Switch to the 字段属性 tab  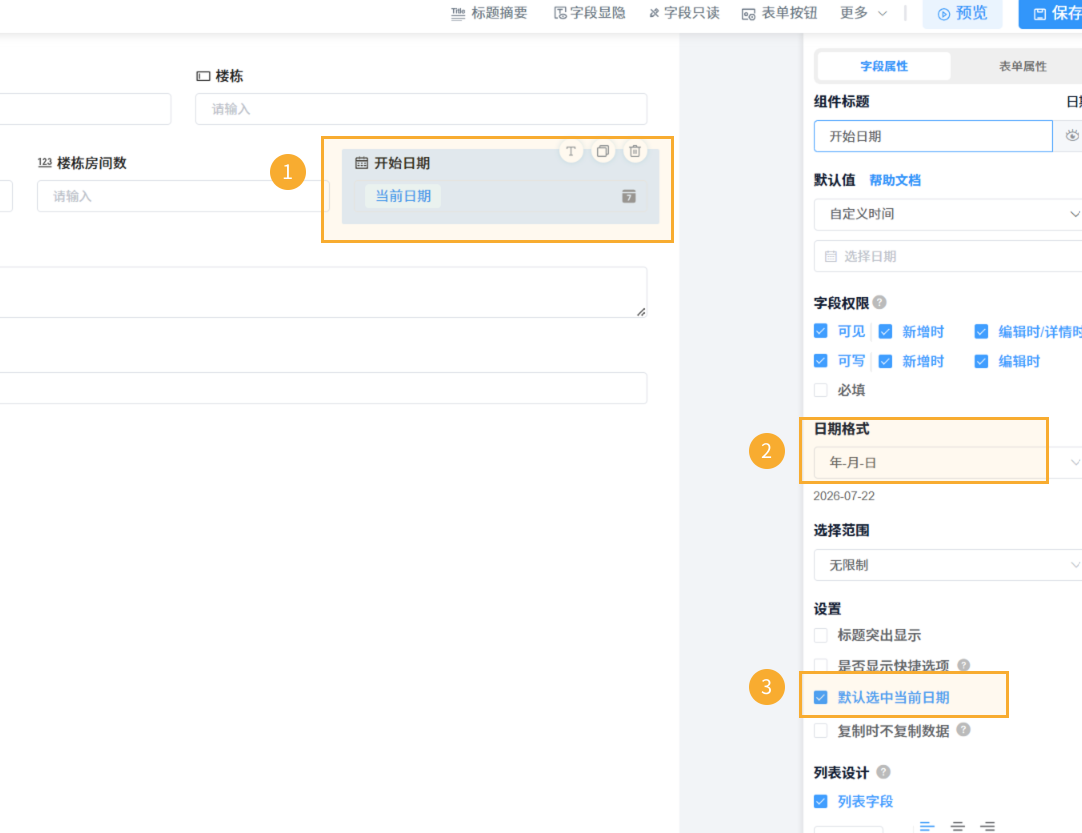[x=884, y=66]
